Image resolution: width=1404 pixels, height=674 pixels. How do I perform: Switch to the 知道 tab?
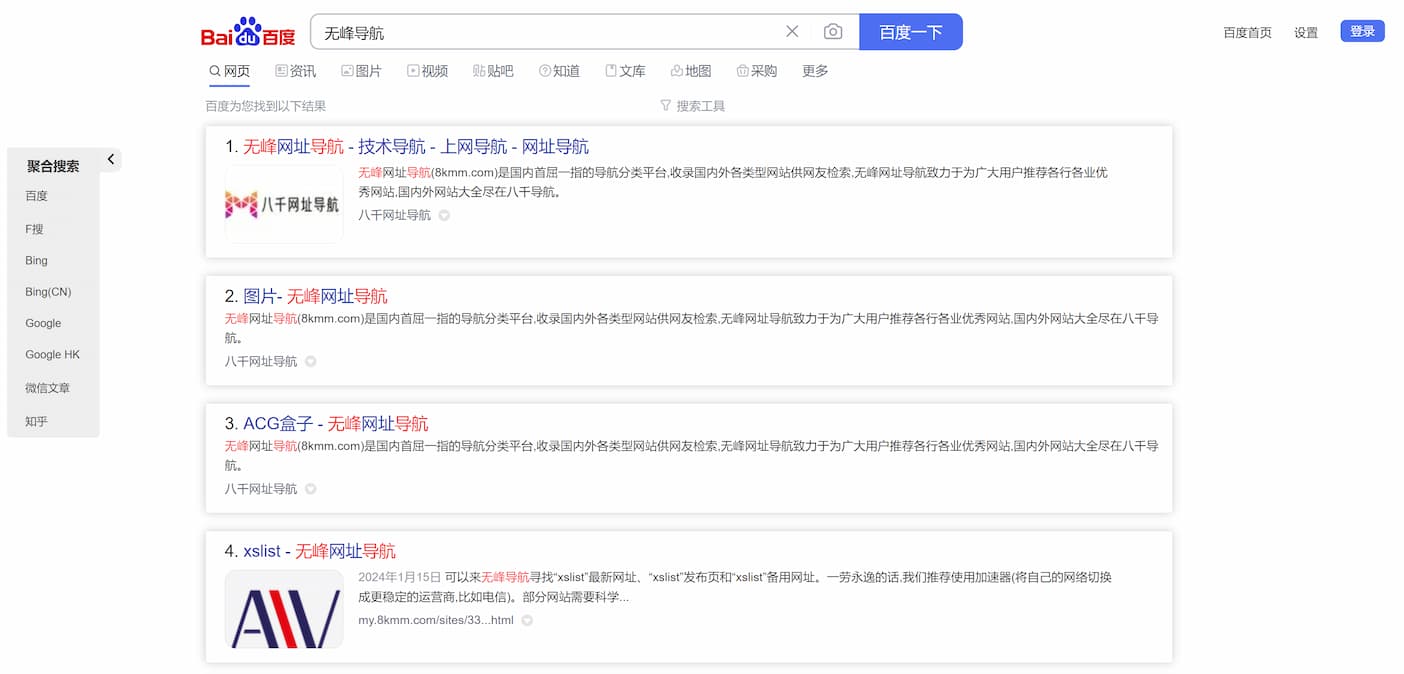(x=559, y=71)
